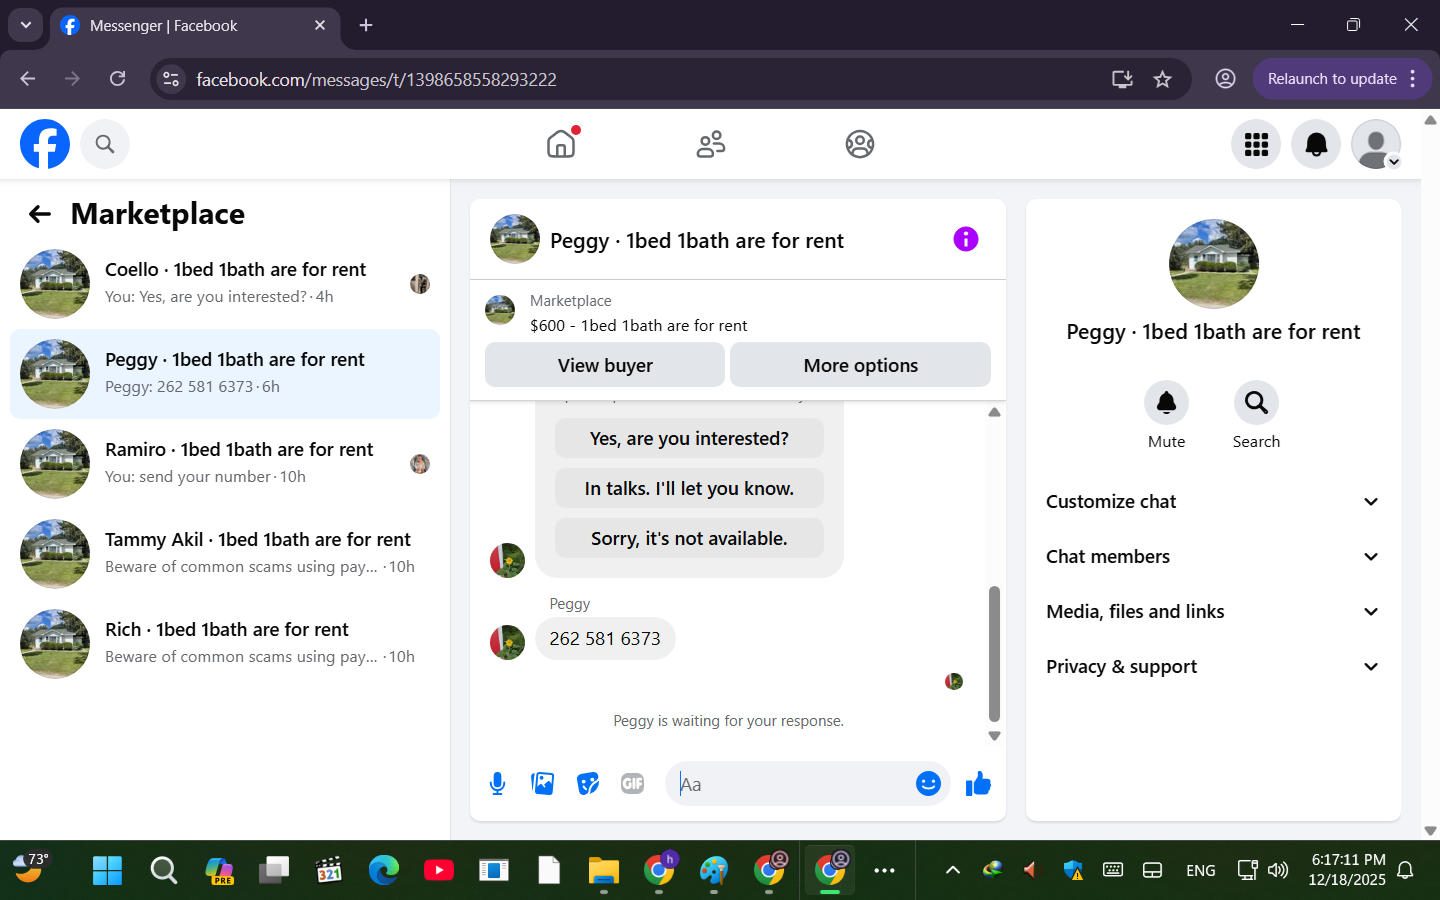Screen dimensions: 1440x900
Task: Open Chrome tab search dropdown
Action: pyautogui.click(x=25, y=25)
